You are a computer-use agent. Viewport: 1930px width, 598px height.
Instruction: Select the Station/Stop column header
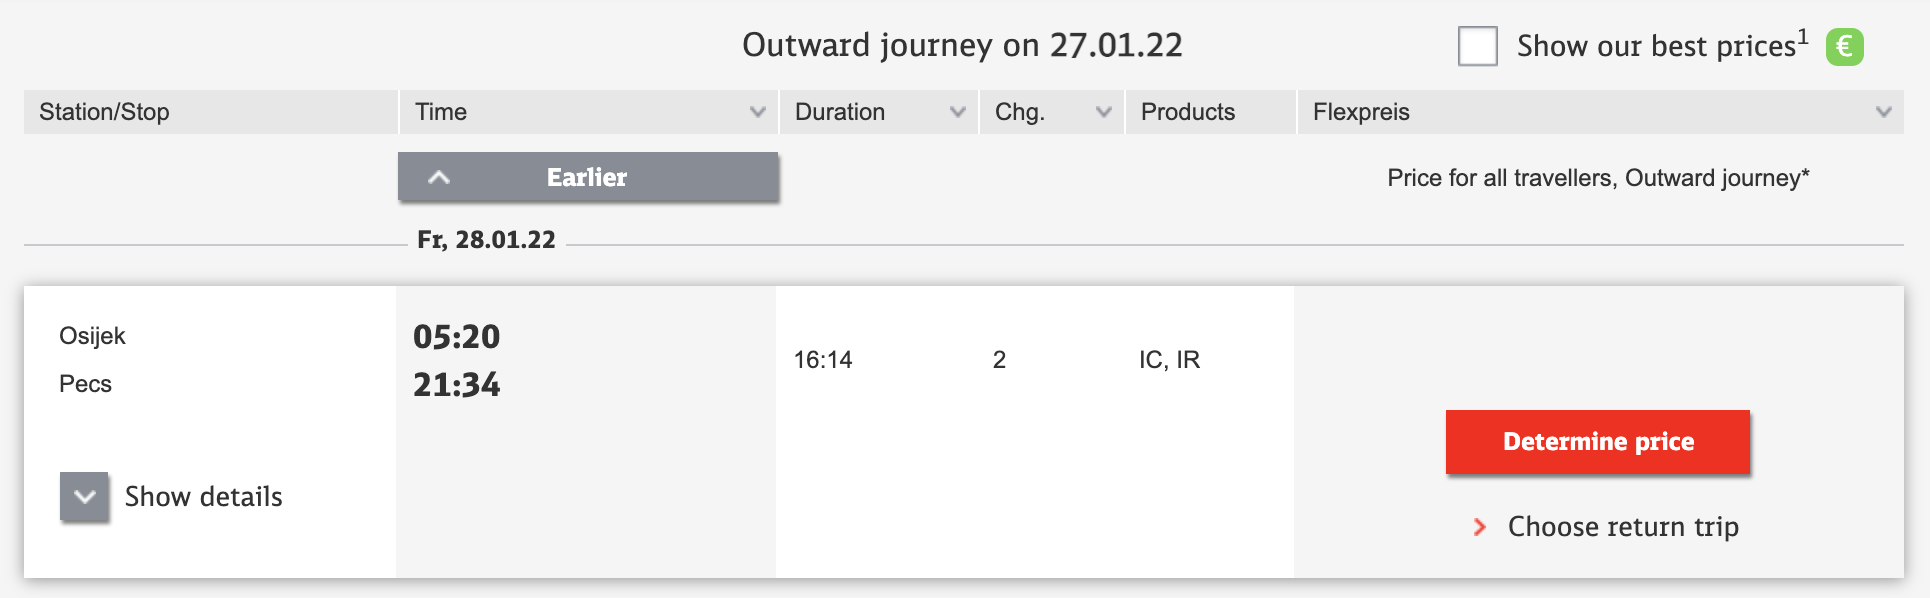(105, 112)
